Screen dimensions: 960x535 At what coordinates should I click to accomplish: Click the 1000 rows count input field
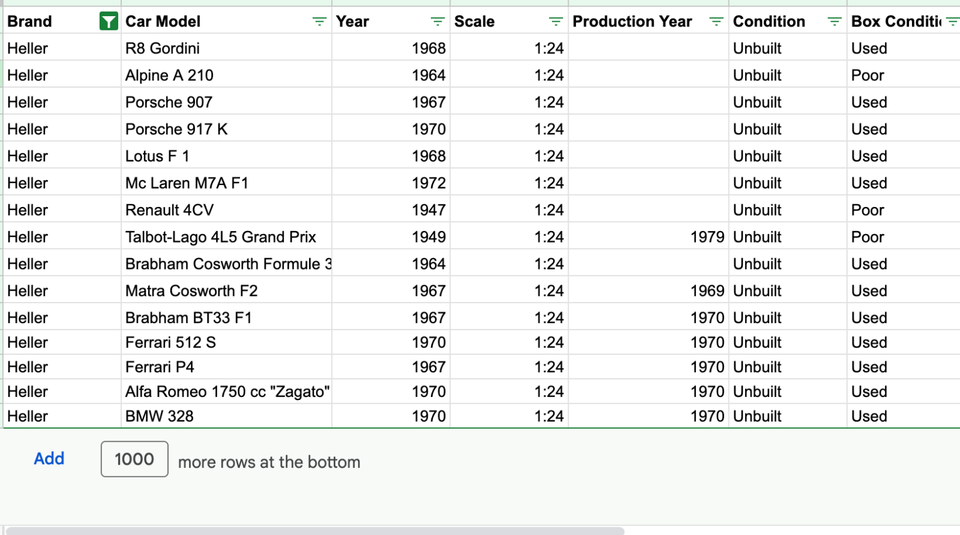(x=134, y=459)
